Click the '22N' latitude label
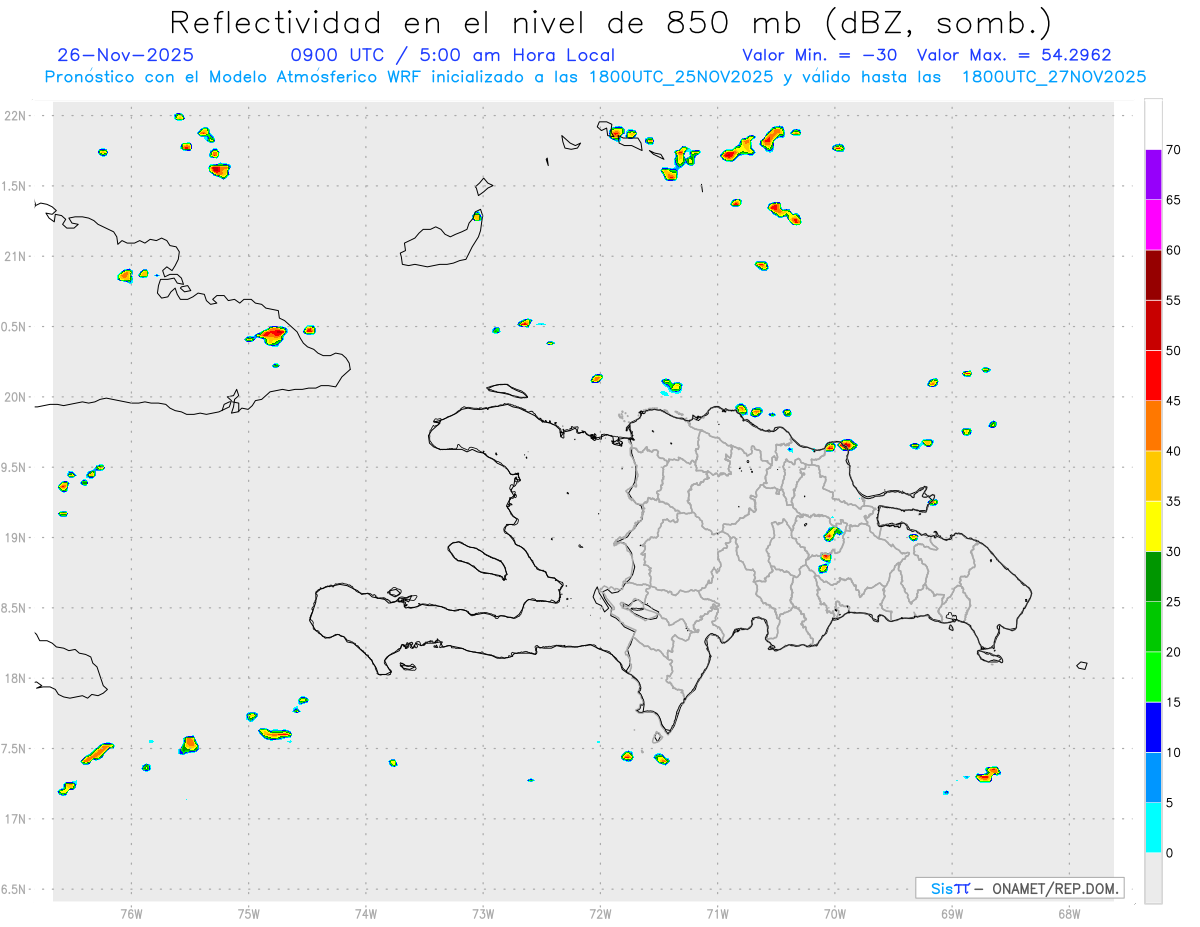Image resolution: width=1200 pixels, height=927 pixels. [15, 116]
